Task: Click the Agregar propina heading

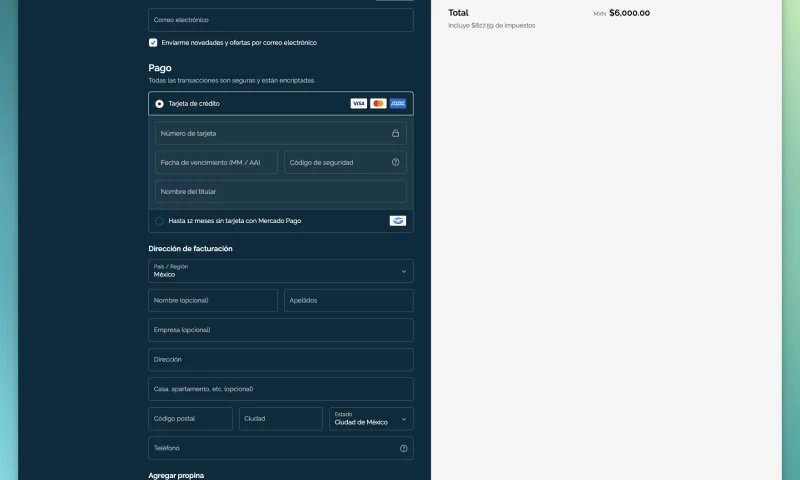Action: (176, 475)
